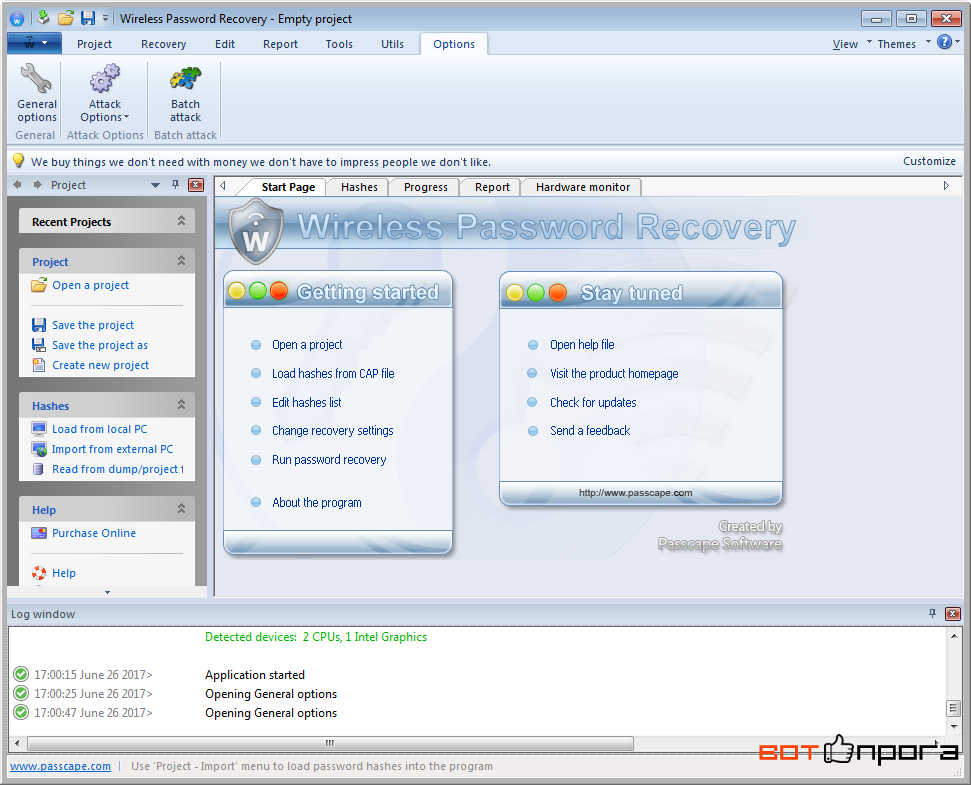Open the Project panel dropdown arrow
971x785 pixels.
(155, 185)
